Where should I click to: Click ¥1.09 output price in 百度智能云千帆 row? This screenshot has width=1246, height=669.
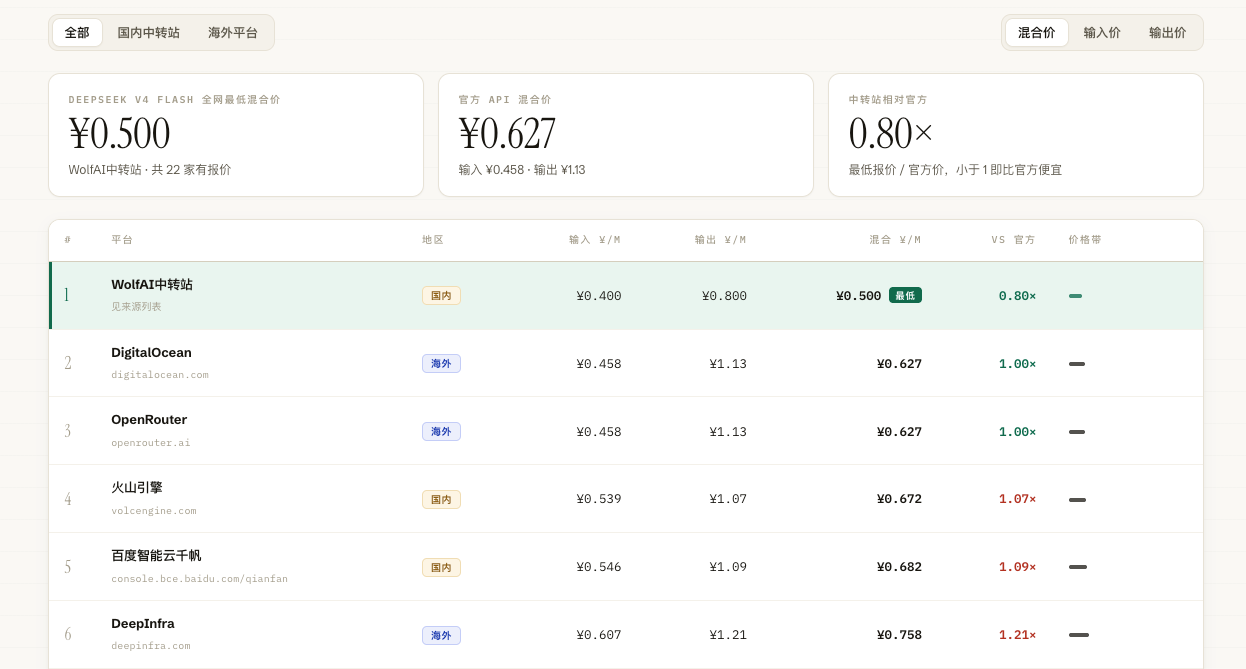(x=728, y=567)
